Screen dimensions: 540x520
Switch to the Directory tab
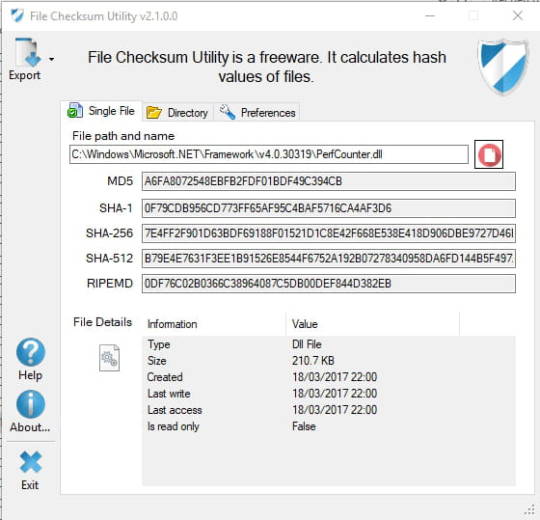[x=177, y=113]
